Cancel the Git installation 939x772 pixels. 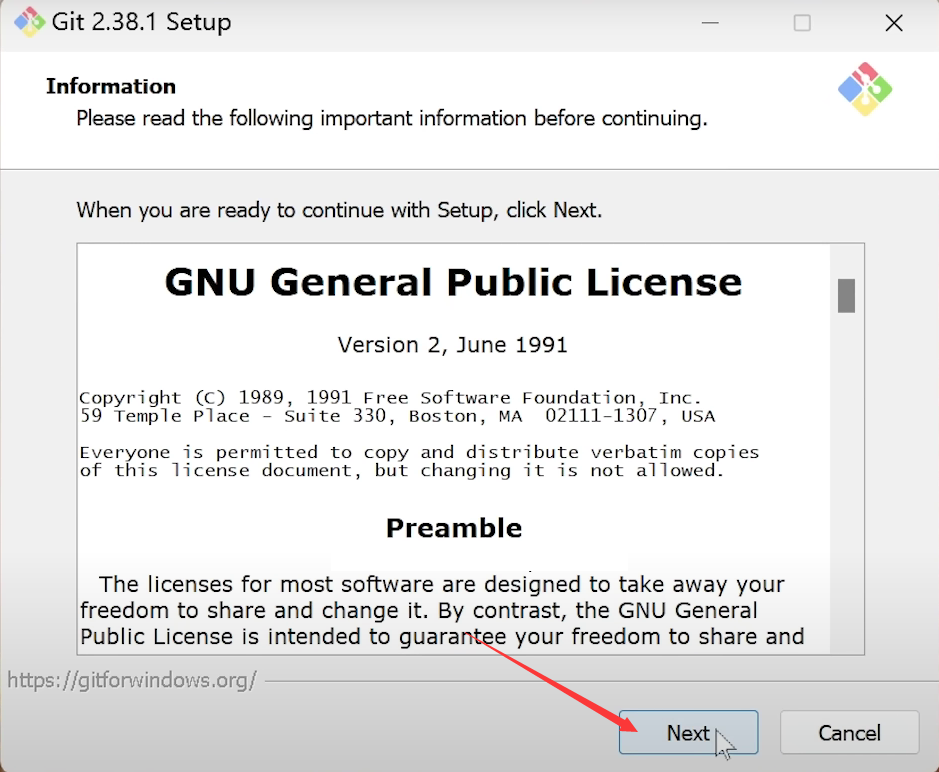(849, 733)
